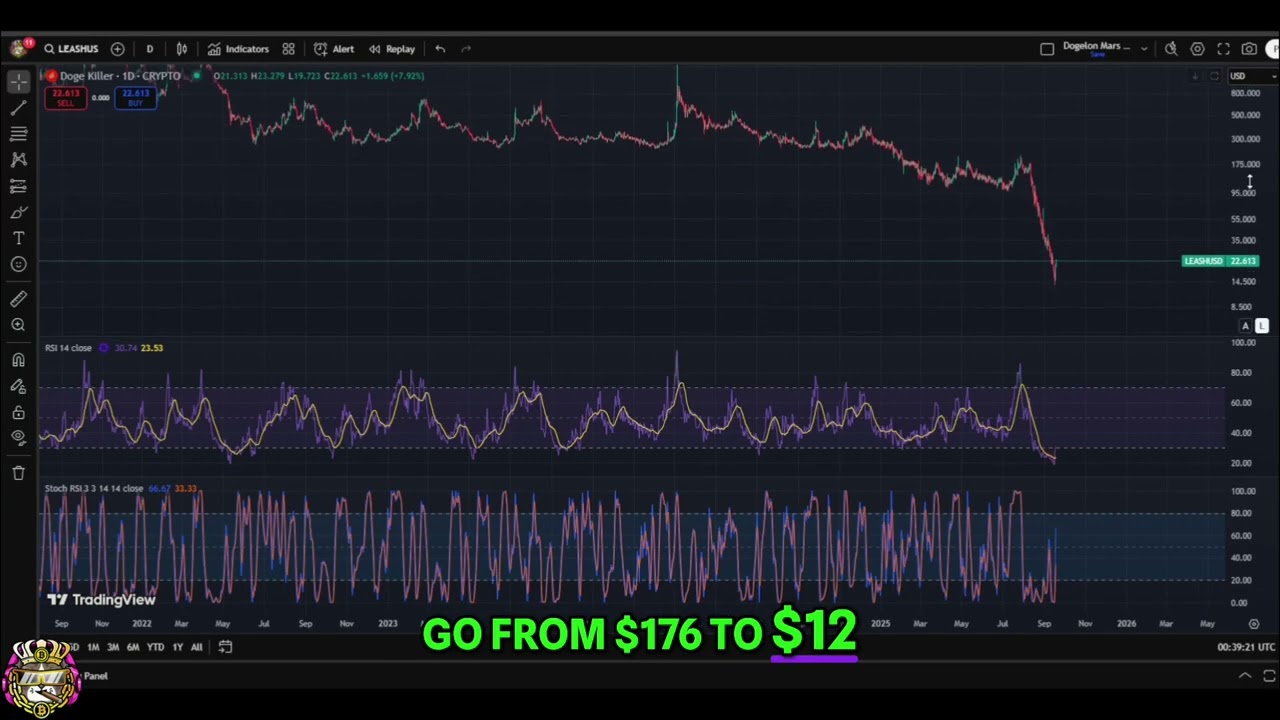Select the All date range
The width and height of the screenshot is (1280, 720).
pyautogui.click(x=196, y=647)
